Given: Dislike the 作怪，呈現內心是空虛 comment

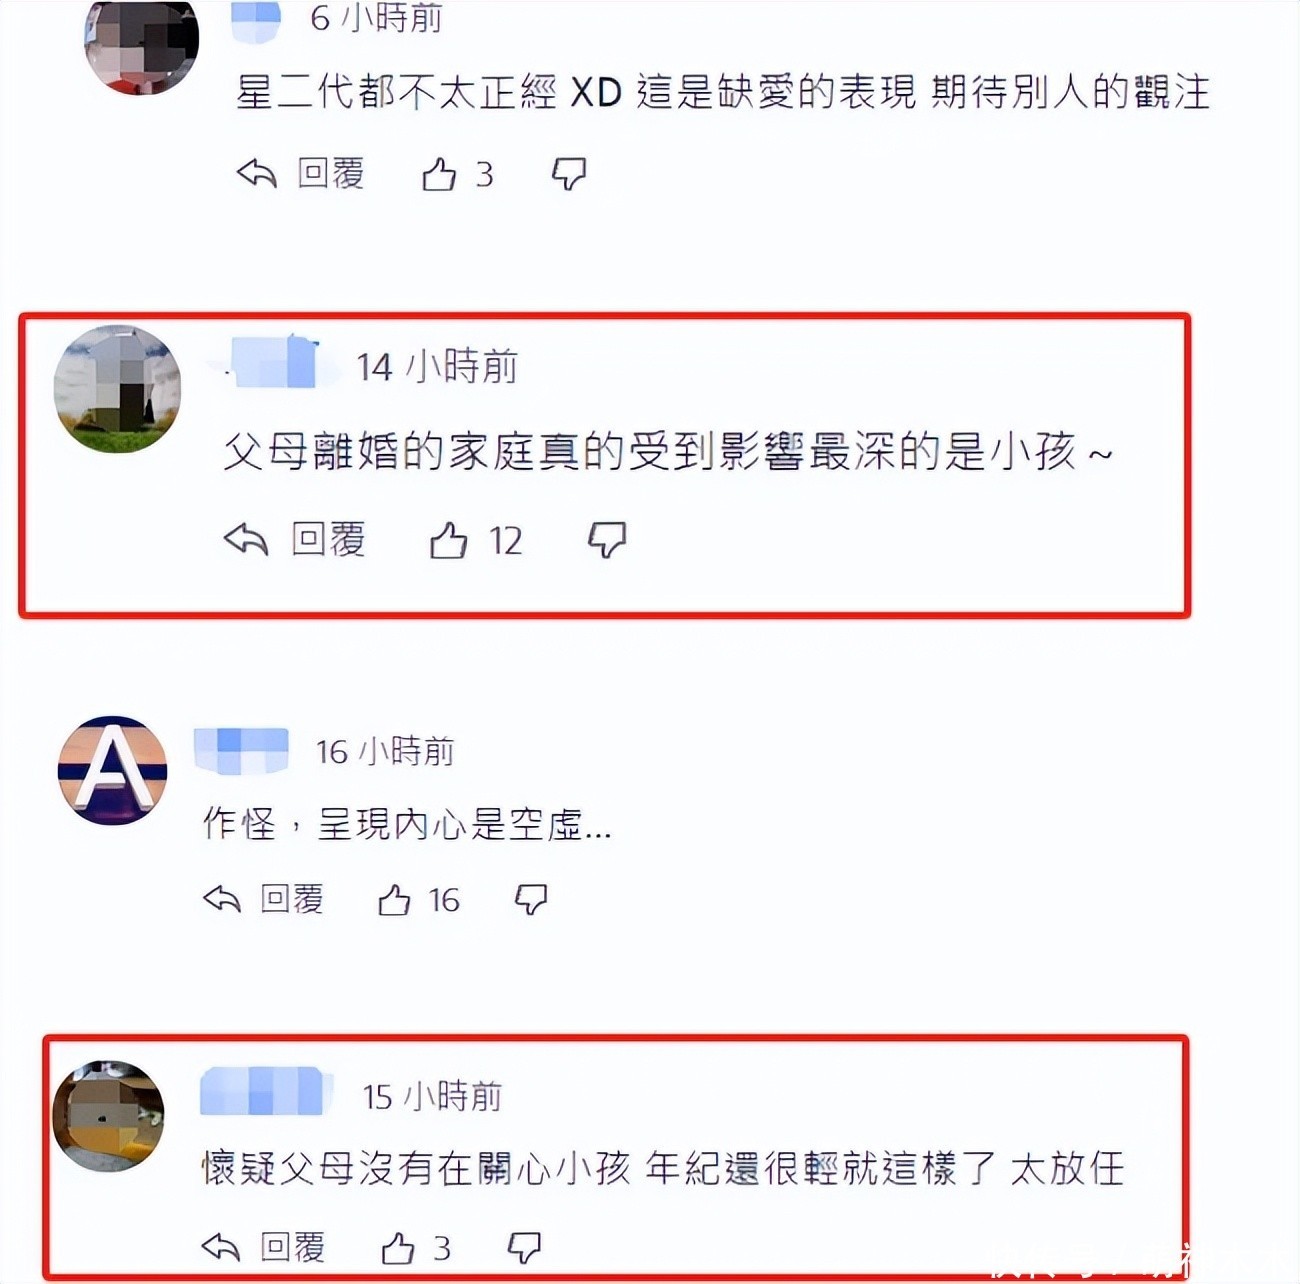Looking at the screenshot, I should pos(531,900).
